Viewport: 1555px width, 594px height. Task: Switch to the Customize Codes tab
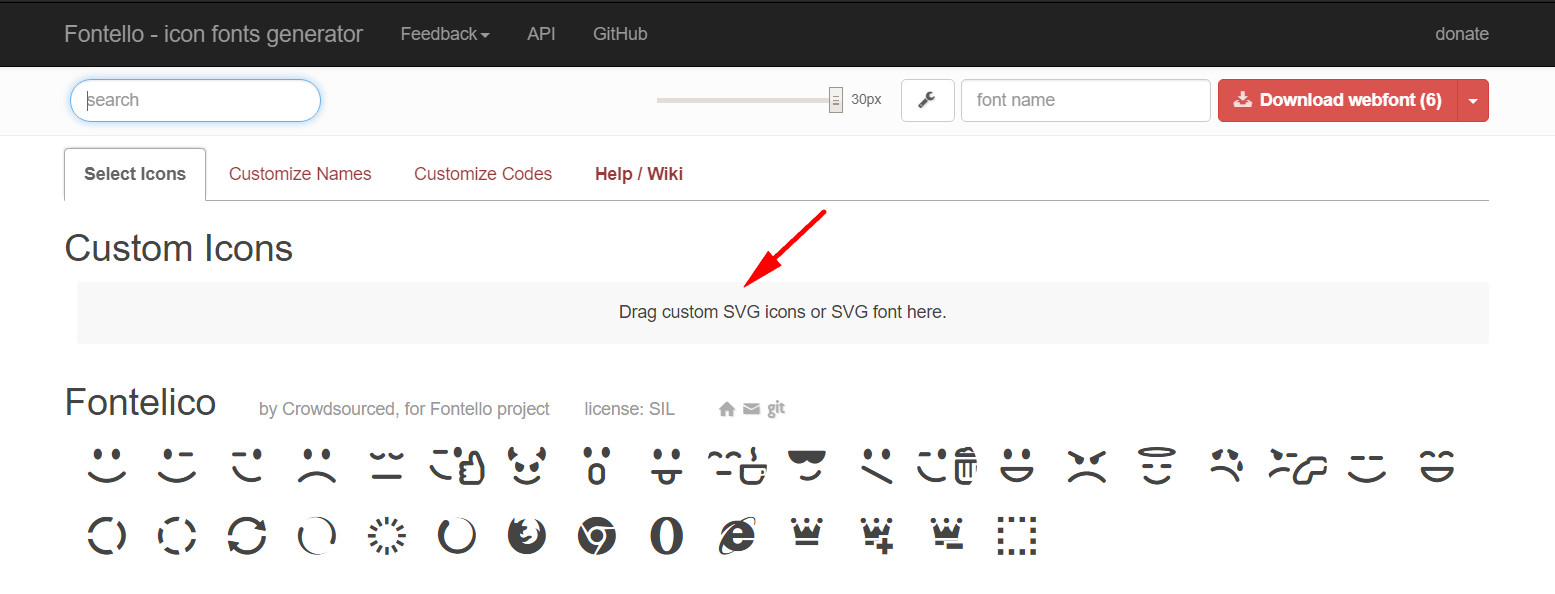click(x=483, y=174)
